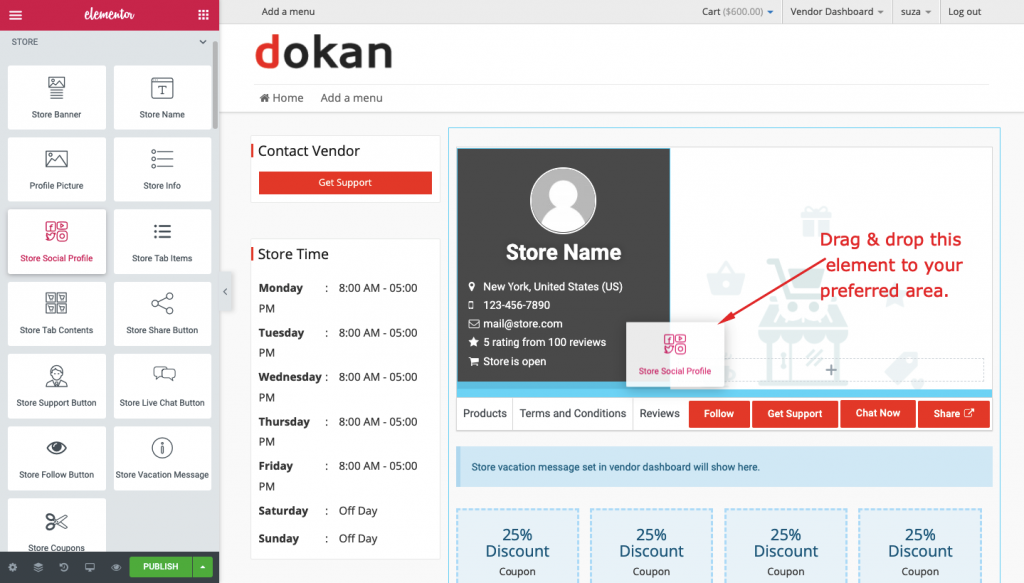The width and height of the screenshot is (1024, 583).
Task: Select the Store Info widget
Action: (x=162, y=169)
